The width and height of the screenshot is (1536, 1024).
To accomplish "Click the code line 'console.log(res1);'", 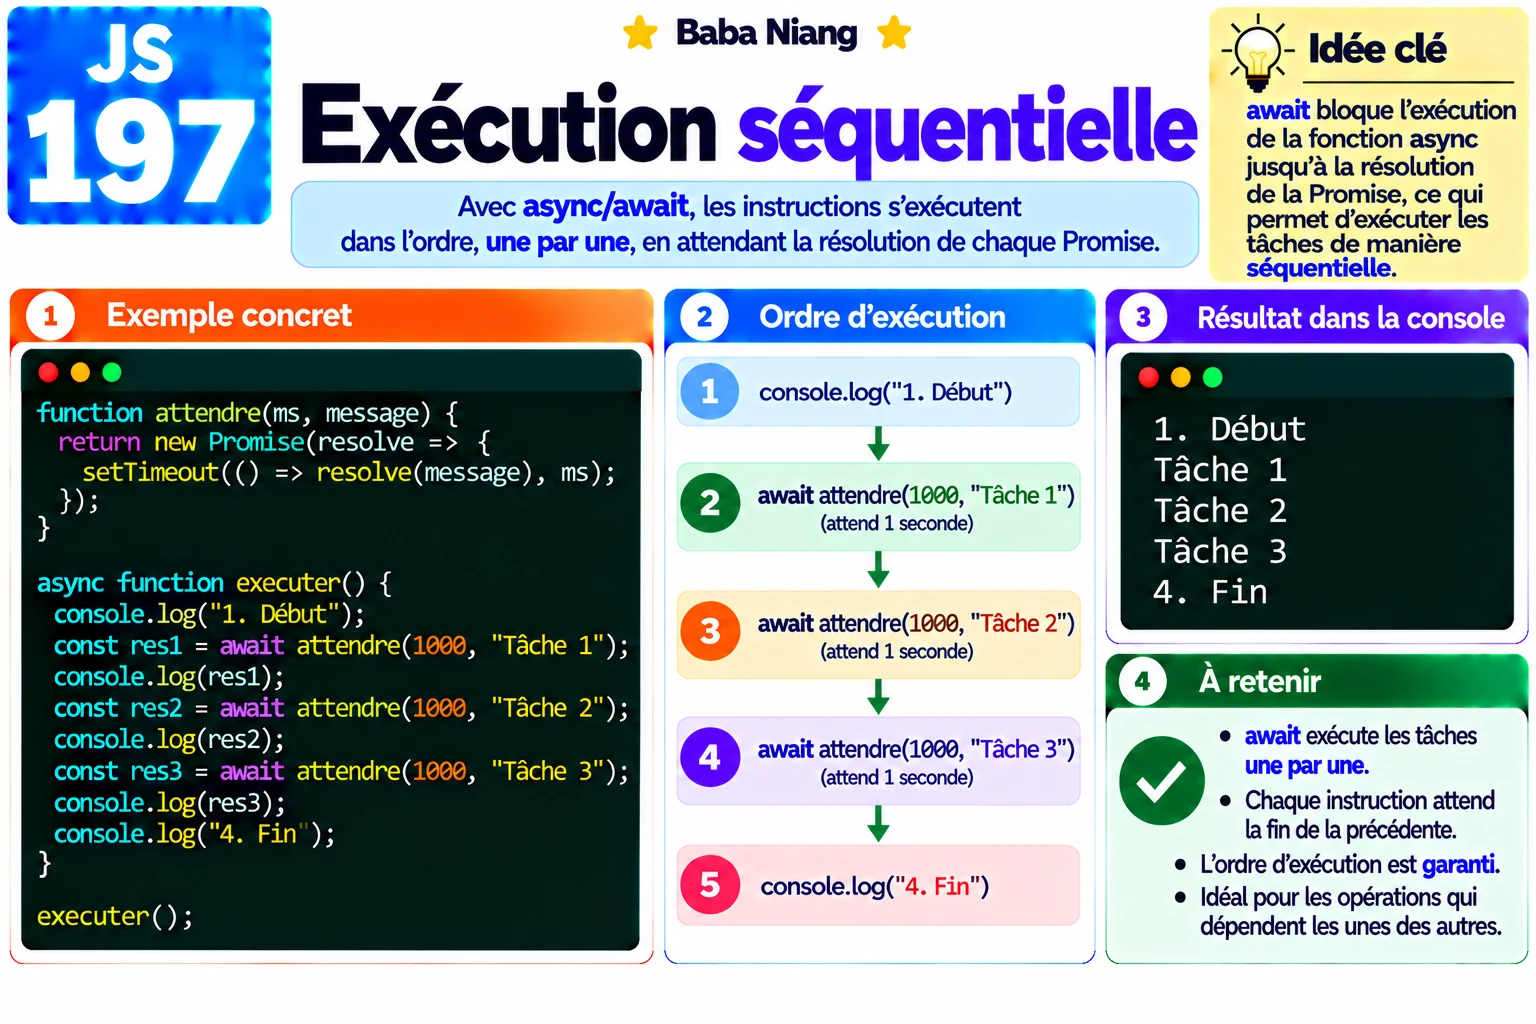I will [x=169, y=677].
